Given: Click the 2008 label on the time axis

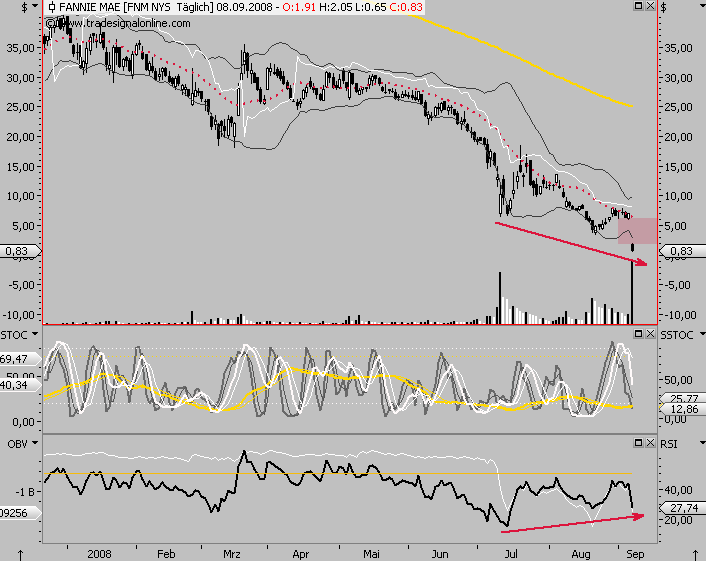Looking at the screenshot, I should 100,554.
